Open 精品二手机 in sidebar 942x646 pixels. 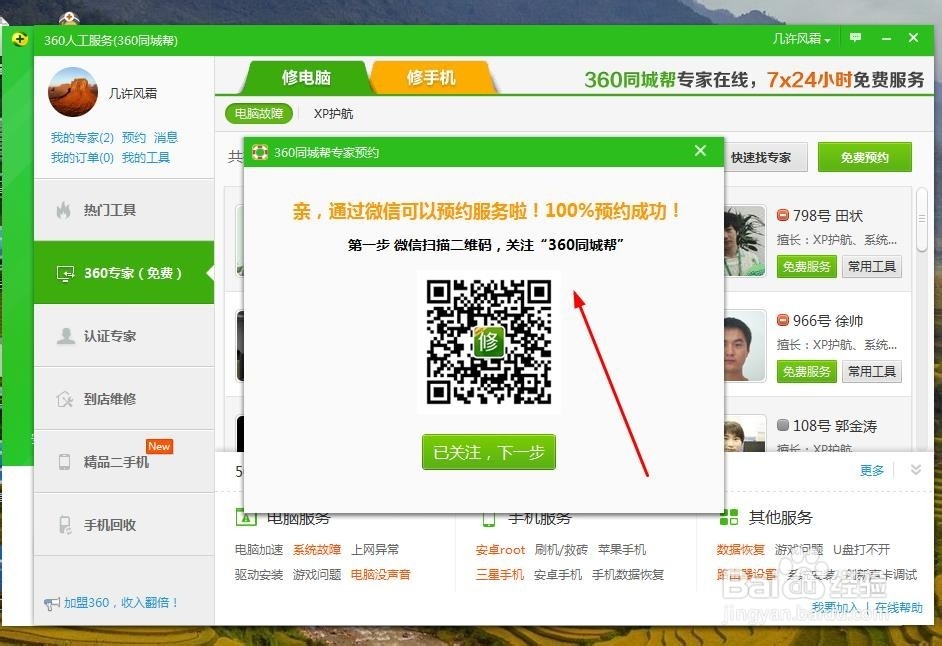[x=124, y=462]
